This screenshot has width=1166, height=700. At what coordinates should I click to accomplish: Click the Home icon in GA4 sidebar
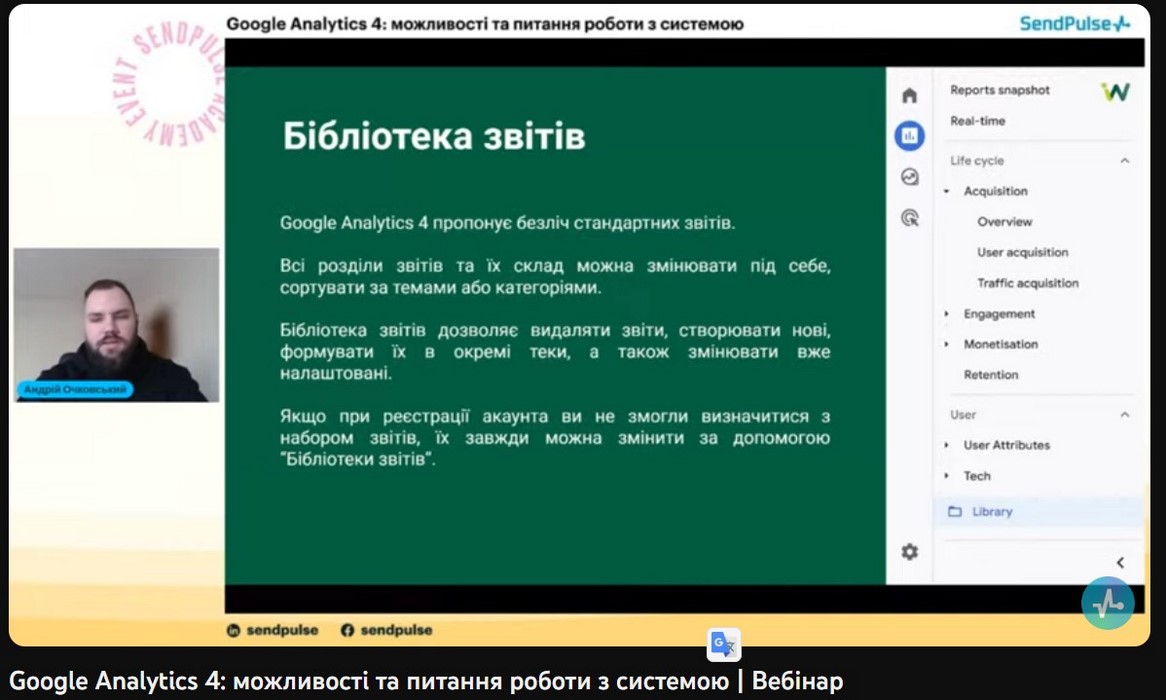coord(909,95)
